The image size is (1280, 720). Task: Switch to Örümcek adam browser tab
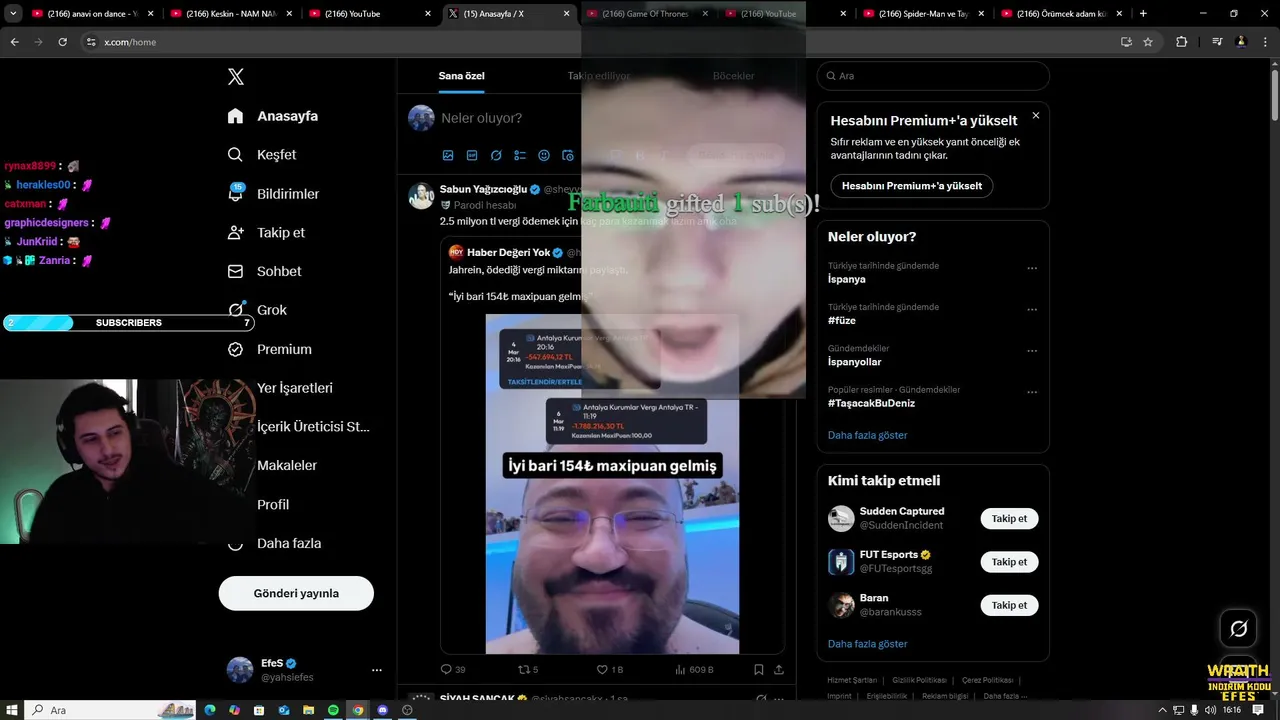(x=1062, y=14)
